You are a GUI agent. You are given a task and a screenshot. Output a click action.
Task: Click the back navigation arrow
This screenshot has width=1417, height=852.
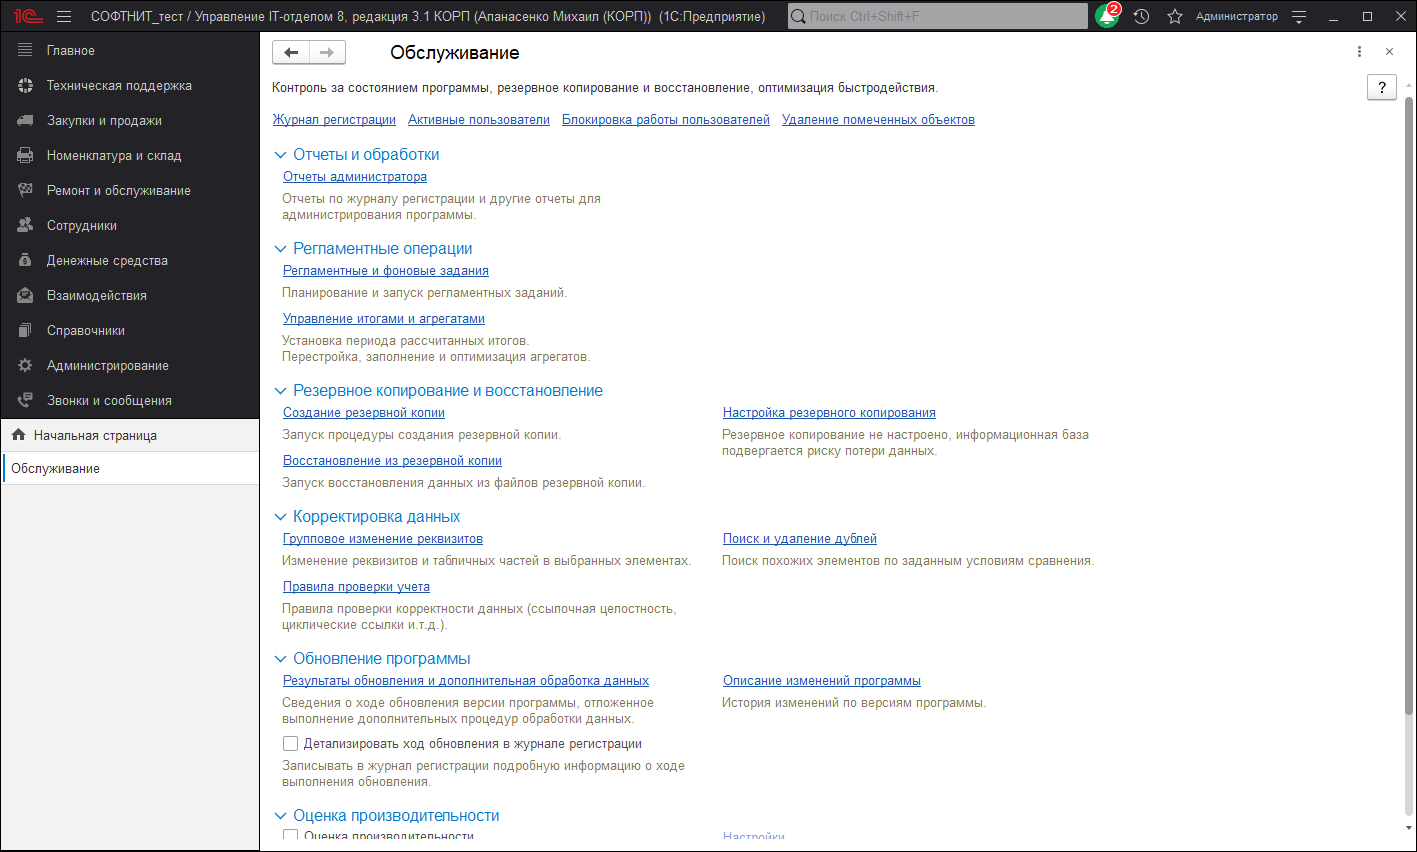click(x=291, y=53)
